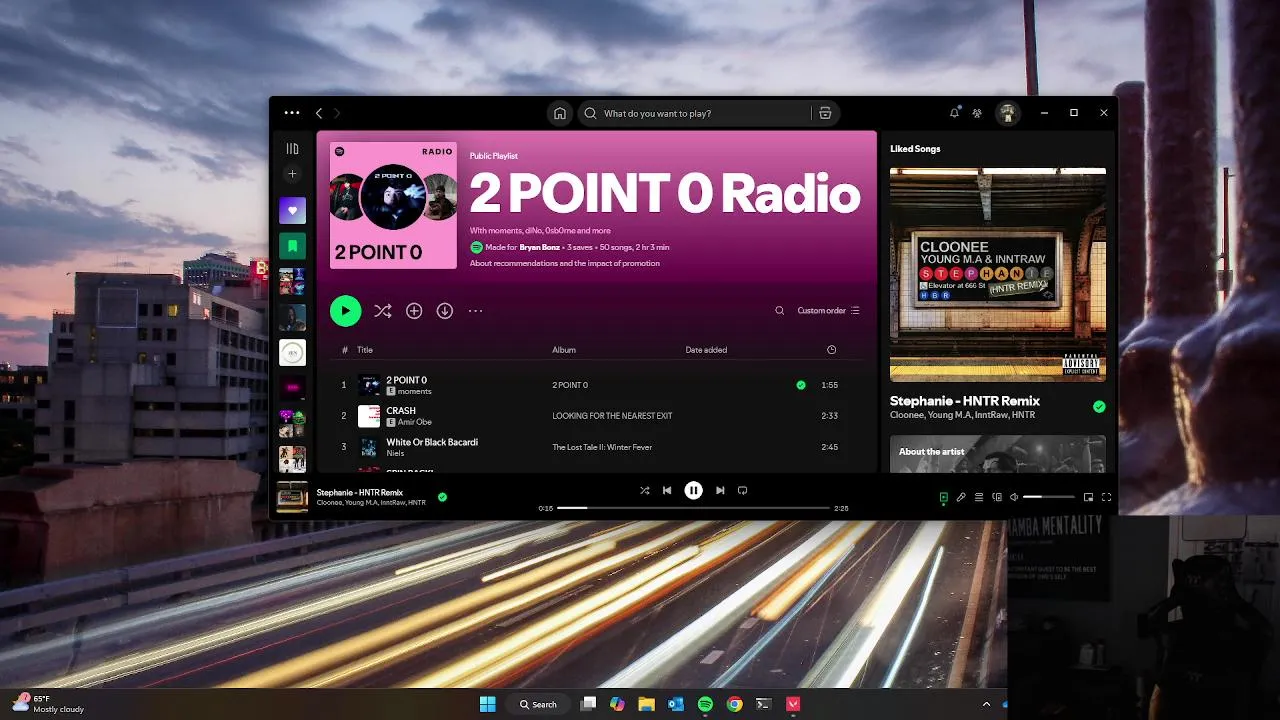The width and height of the screenshot is (1280, 720).
Task: Sort by Date added column header
Action: click(x=706, y=350)
